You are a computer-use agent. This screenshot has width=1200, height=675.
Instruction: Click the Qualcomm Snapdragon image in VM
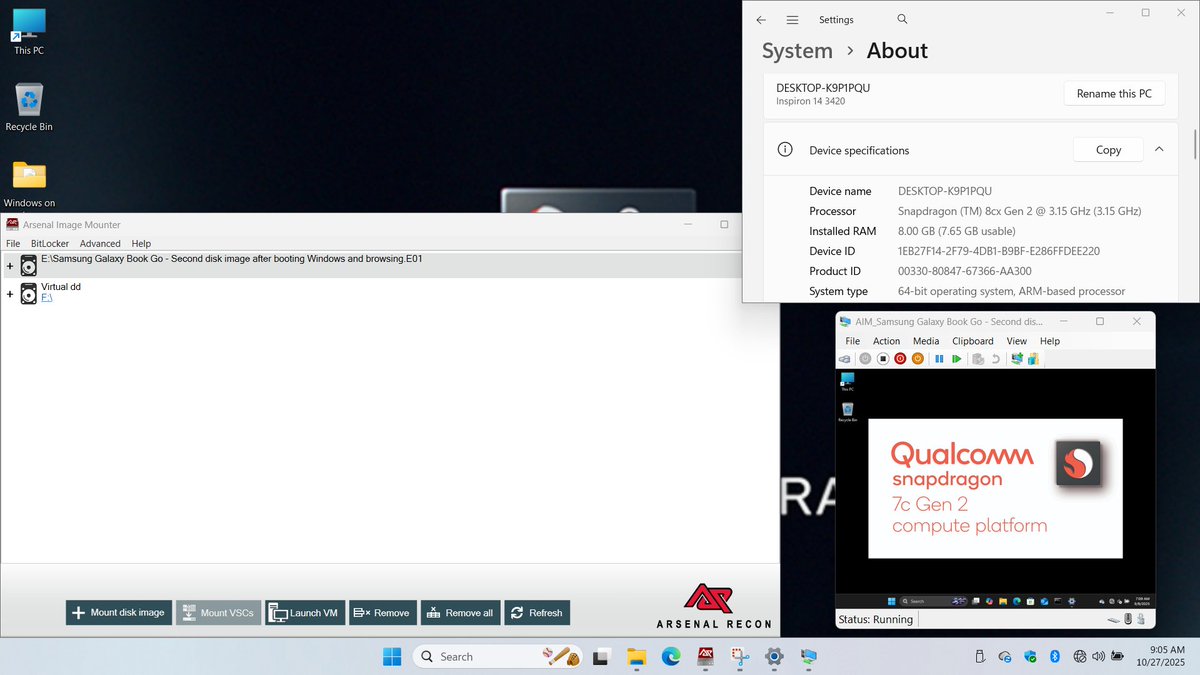pos(995,488)
